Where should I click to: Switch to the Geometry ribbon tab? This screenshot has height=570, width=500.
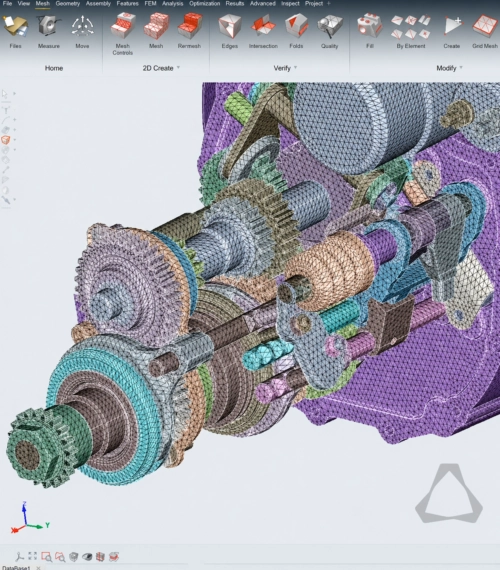point(68,4)
